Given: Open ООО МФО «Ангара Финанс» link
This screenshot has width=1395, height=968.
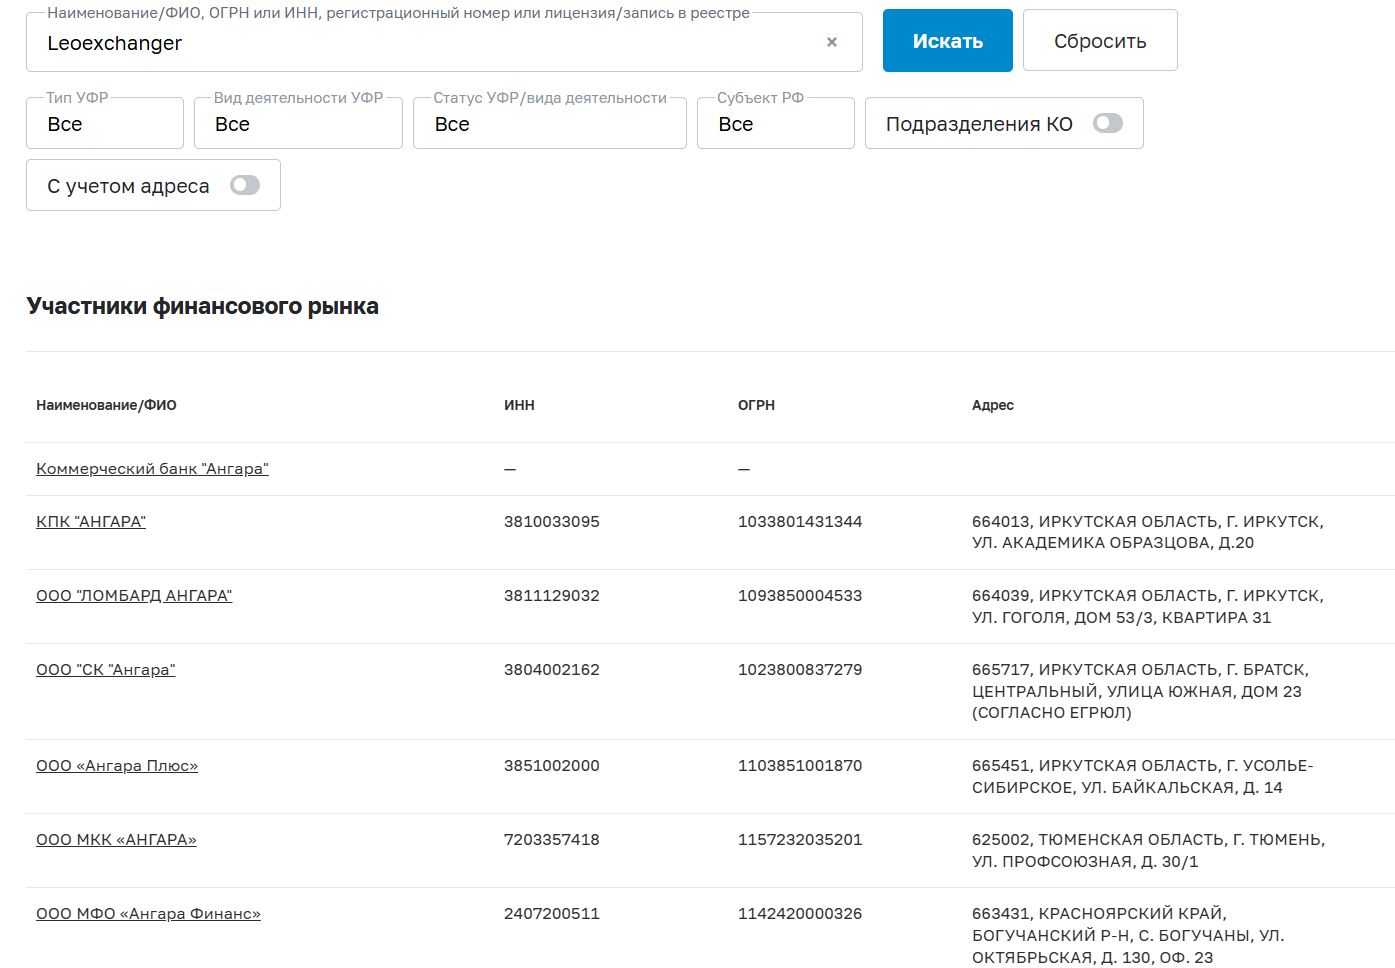Looking at the screenshot, I should 148,914.
